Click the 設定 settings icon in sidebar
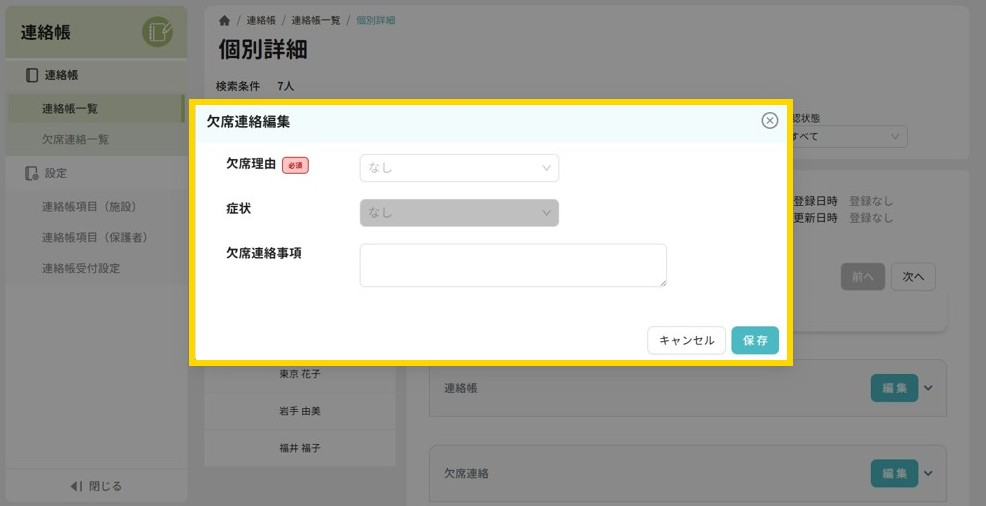This screenshot has width=986, height=506. coord(32,173)
